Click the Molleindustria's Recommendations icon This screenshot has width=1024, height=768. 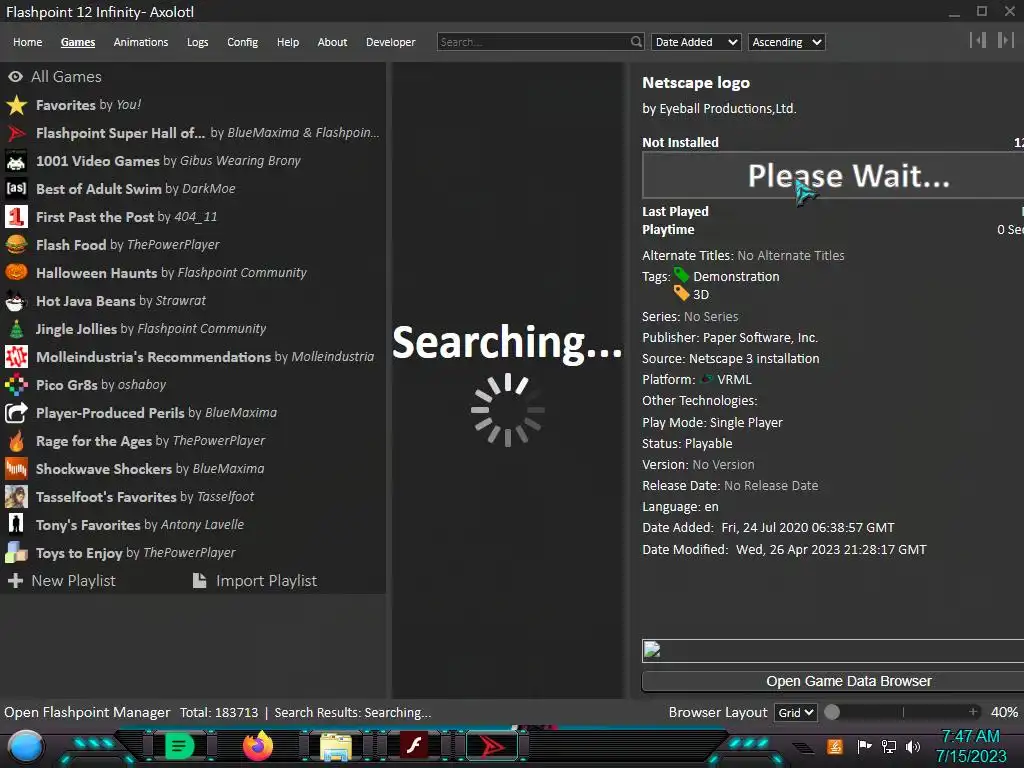click(16, 357)
